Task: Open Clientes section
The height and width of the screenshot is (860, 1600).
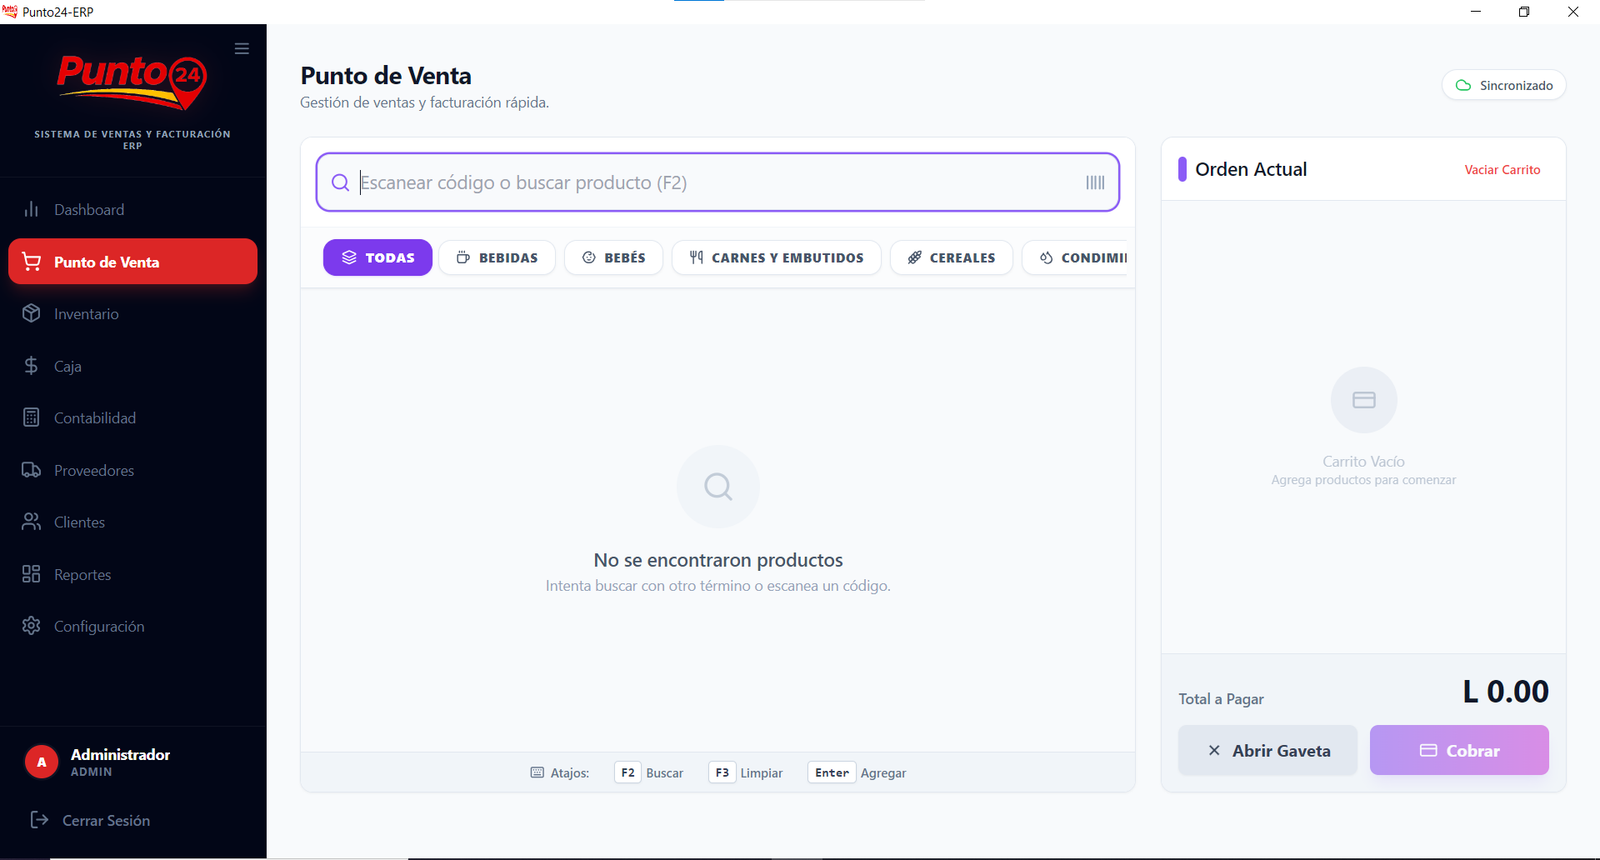Action: tap(133, 522)
